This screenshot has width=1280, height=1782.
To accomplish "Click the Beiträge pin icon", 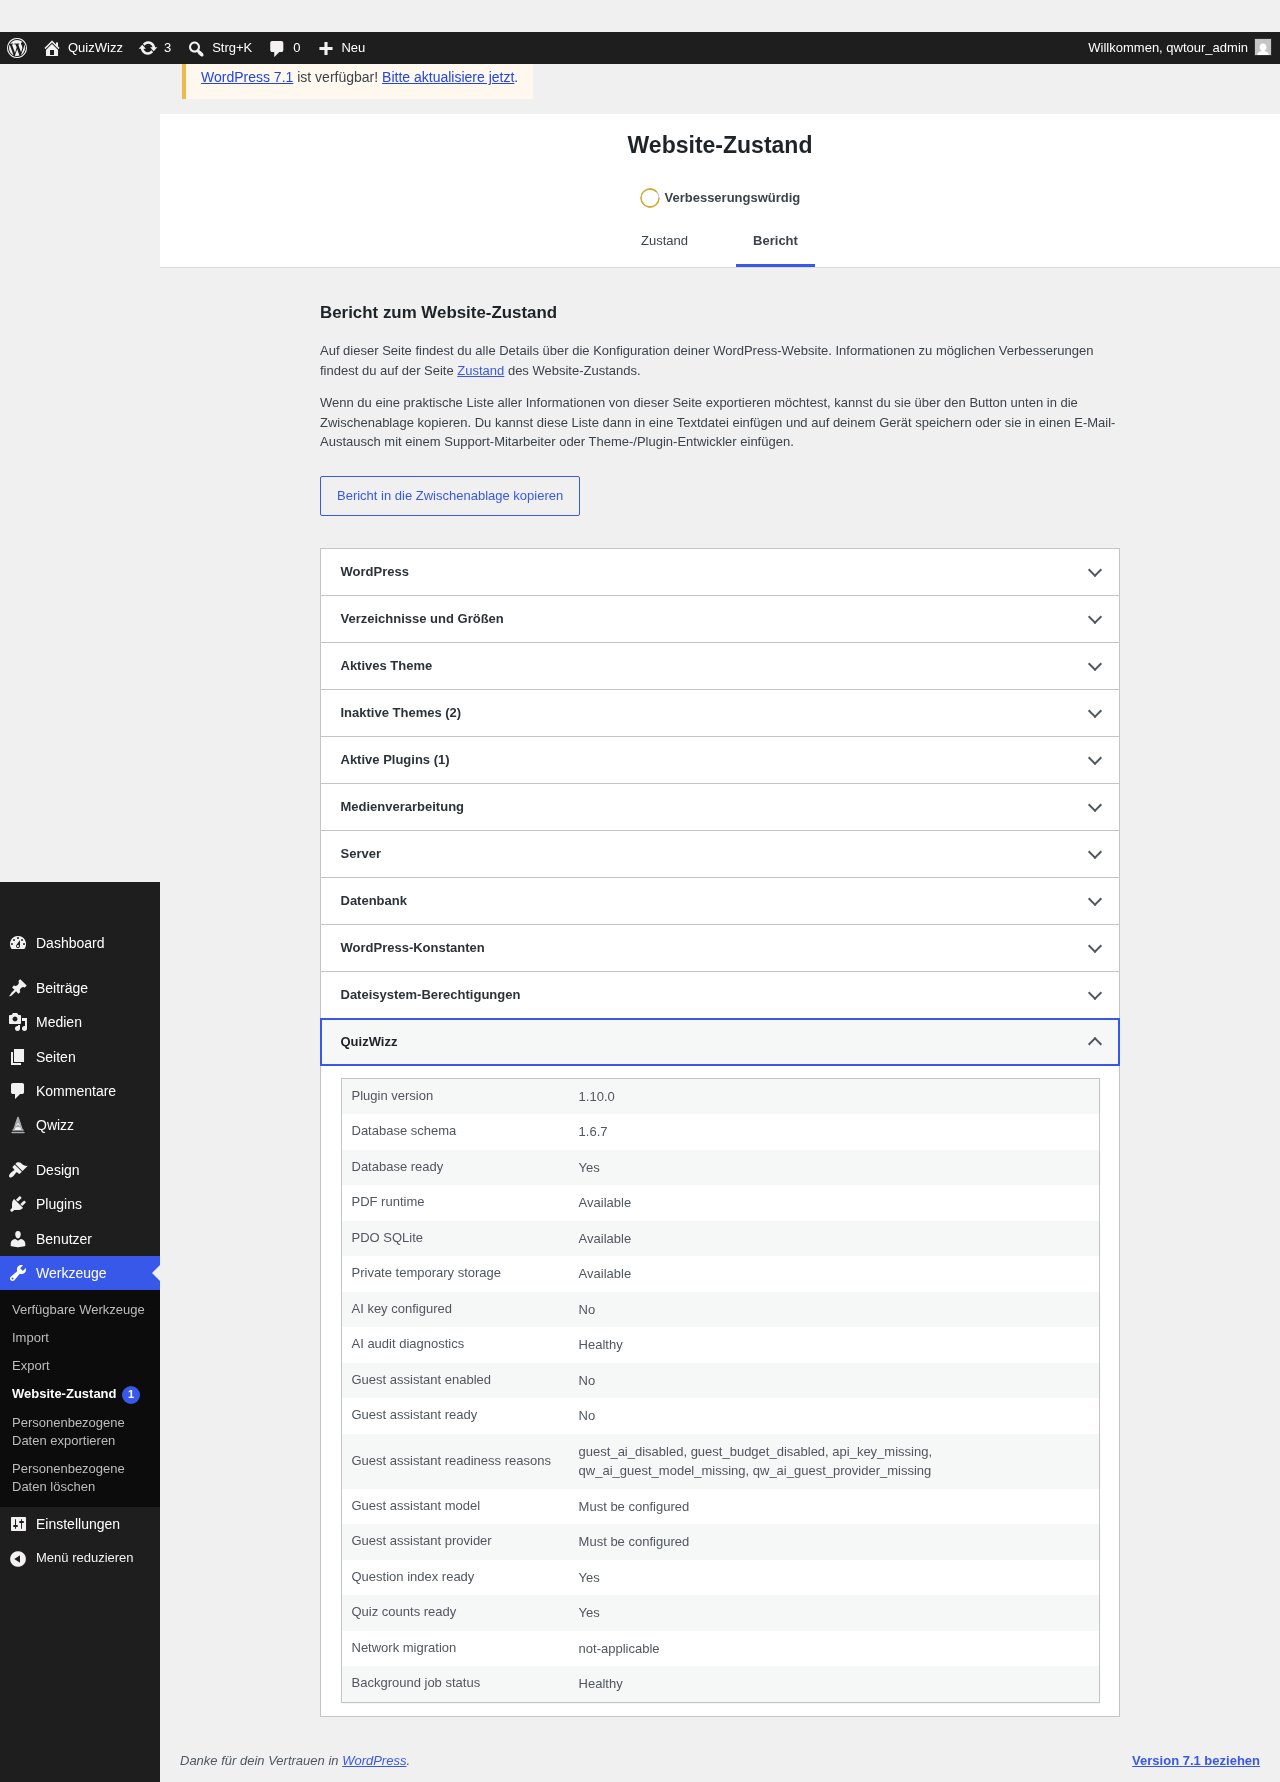I will click(x=18, y=988).
